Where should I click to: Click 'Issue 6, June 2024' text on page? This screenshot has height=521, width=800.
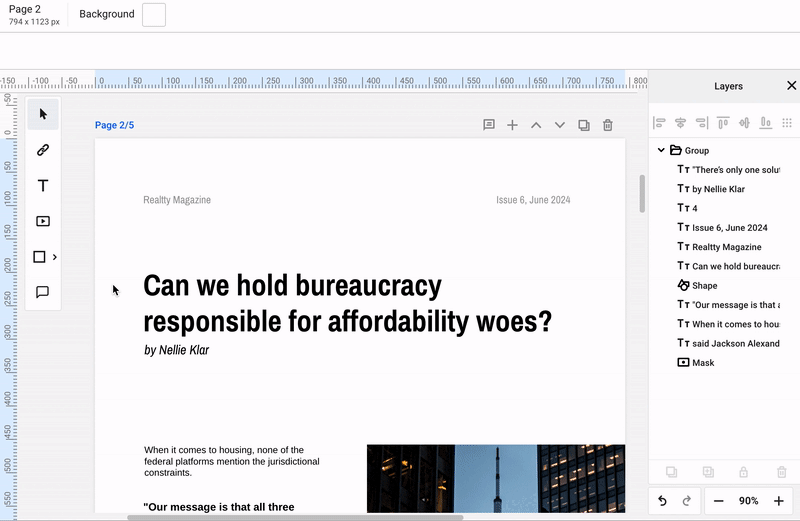533,200
